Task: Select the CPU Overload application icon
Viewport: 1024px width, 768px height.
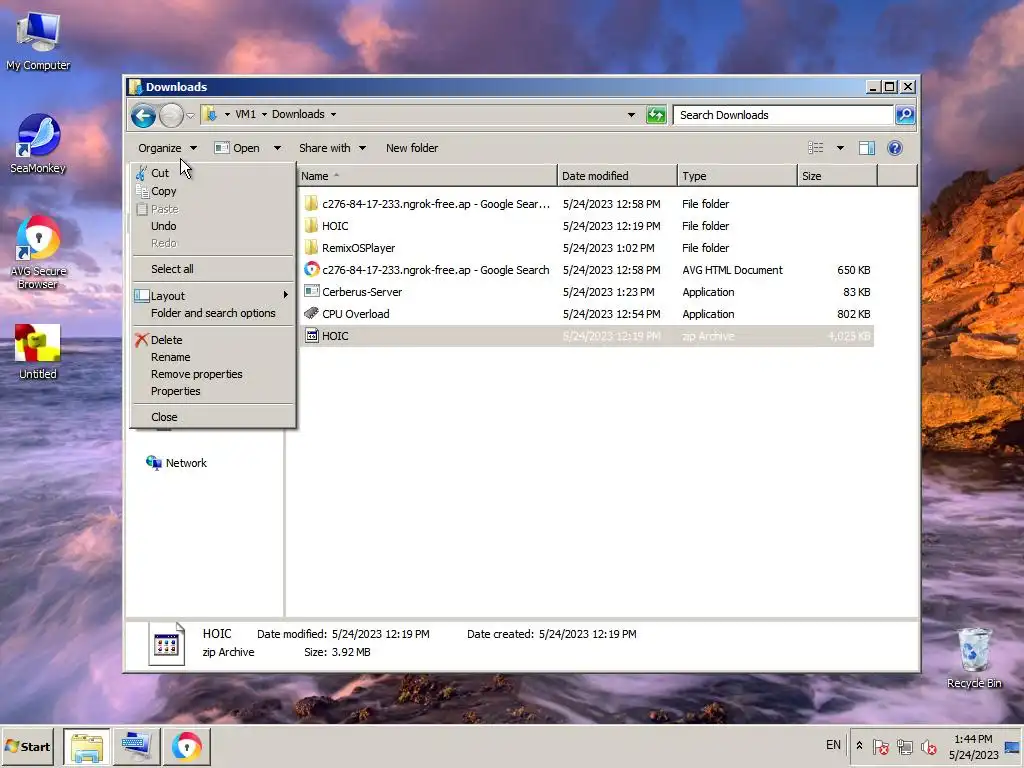Action: (x=312, y=314)
